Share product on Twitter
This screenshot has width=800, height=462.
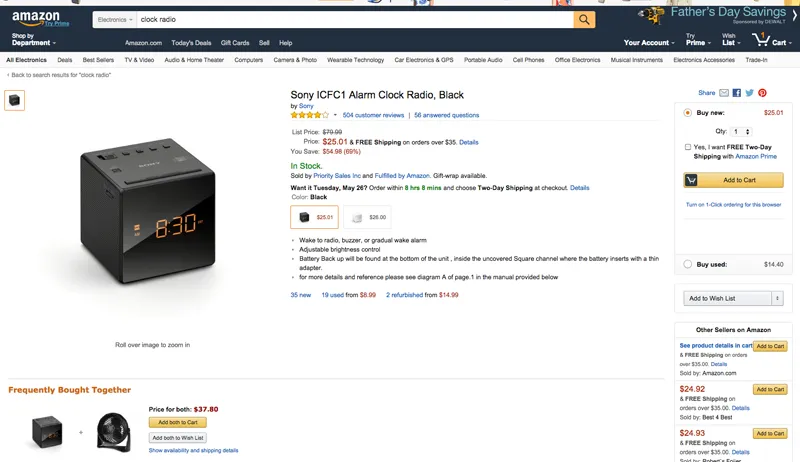(749, 93)
